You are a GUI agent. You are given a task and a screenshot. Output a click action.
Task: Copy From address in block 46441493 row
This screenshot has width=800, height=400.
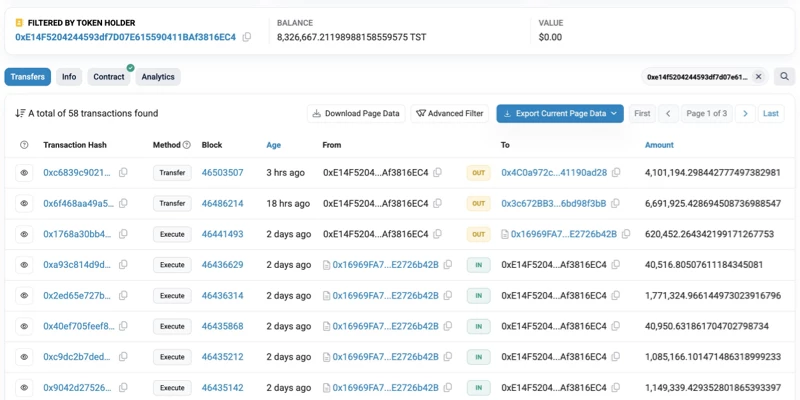pyautogui.click(x=437, y=234)
